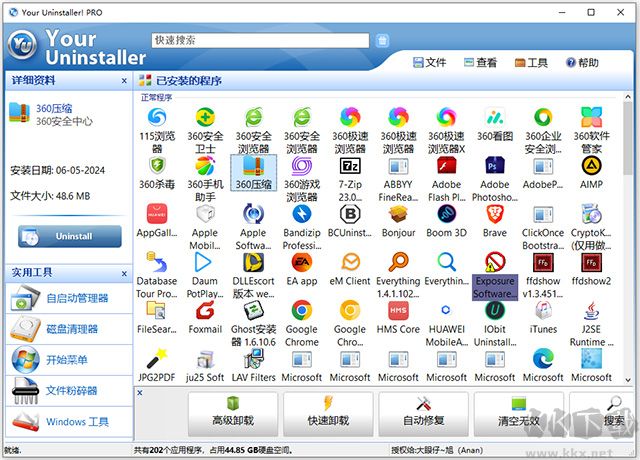640x460 pixels.
Task: Open the 工具 menu
Action: click(x=531, y=62)
